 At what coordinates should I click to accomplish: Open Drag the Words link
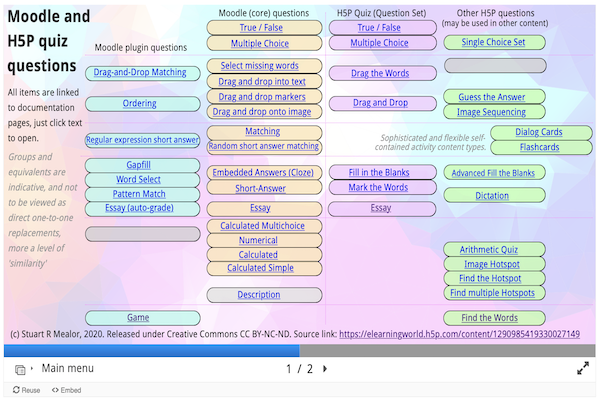[x=380, y=73]
